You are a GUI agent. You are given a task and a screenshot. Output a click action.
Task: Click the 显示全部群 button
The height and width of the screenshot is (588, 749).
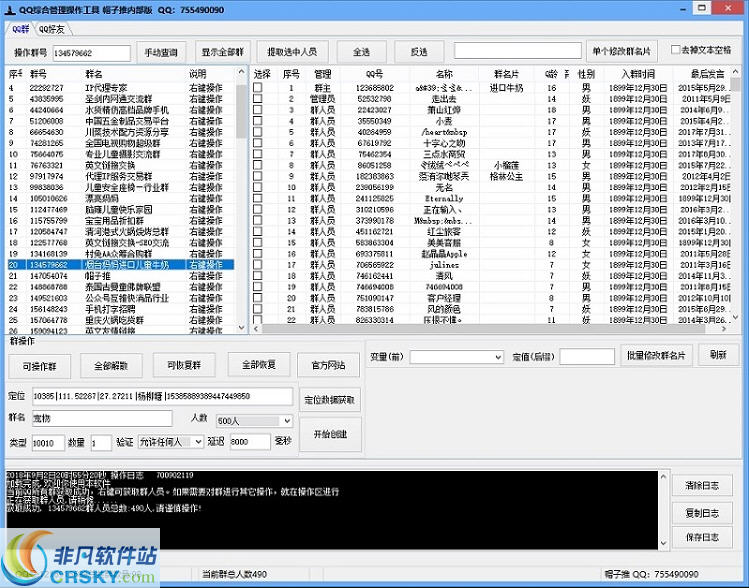click(223, 52)
